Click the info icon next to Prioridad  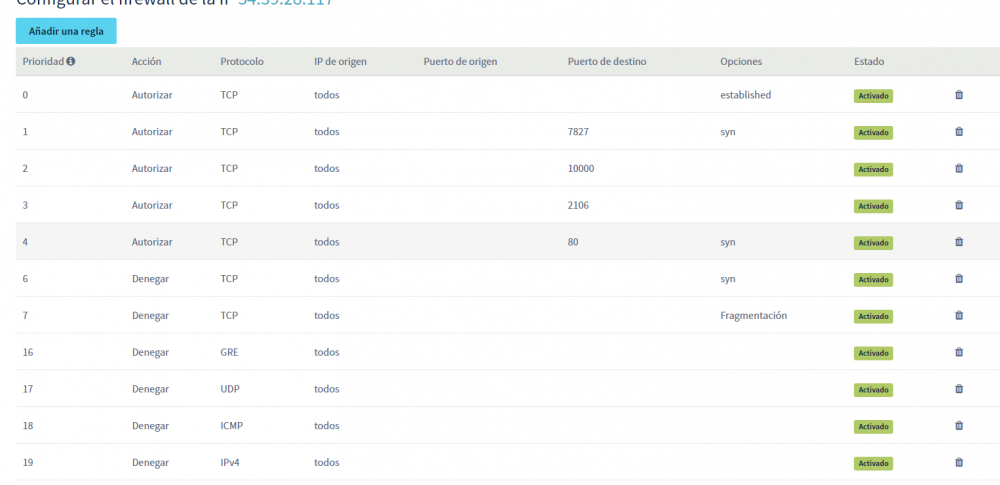point(71,62)
